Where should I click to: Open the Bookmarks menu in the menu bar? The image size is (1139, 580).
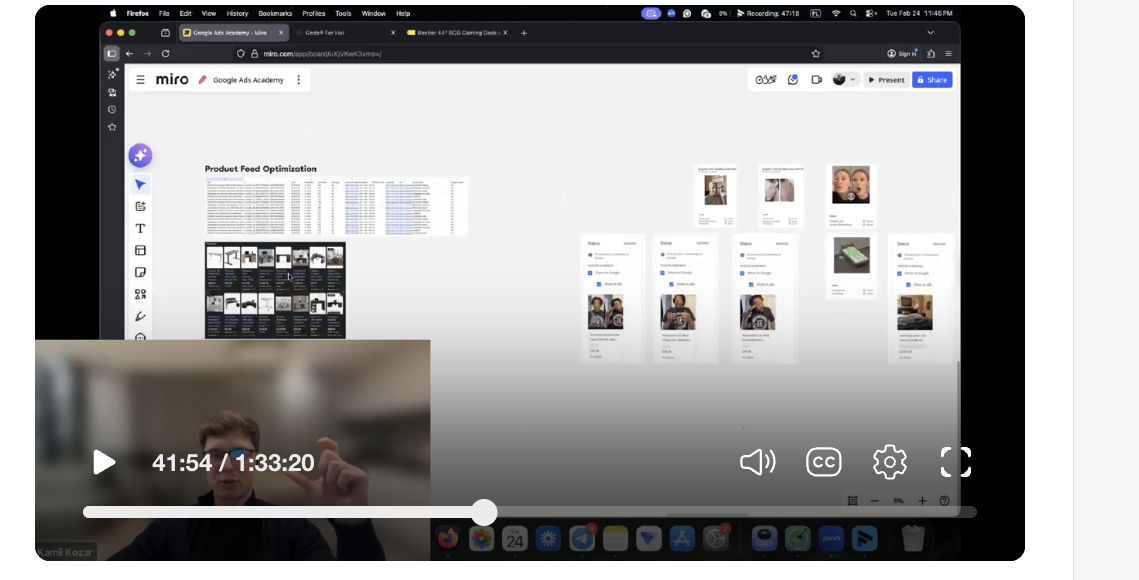click(275, 13)
